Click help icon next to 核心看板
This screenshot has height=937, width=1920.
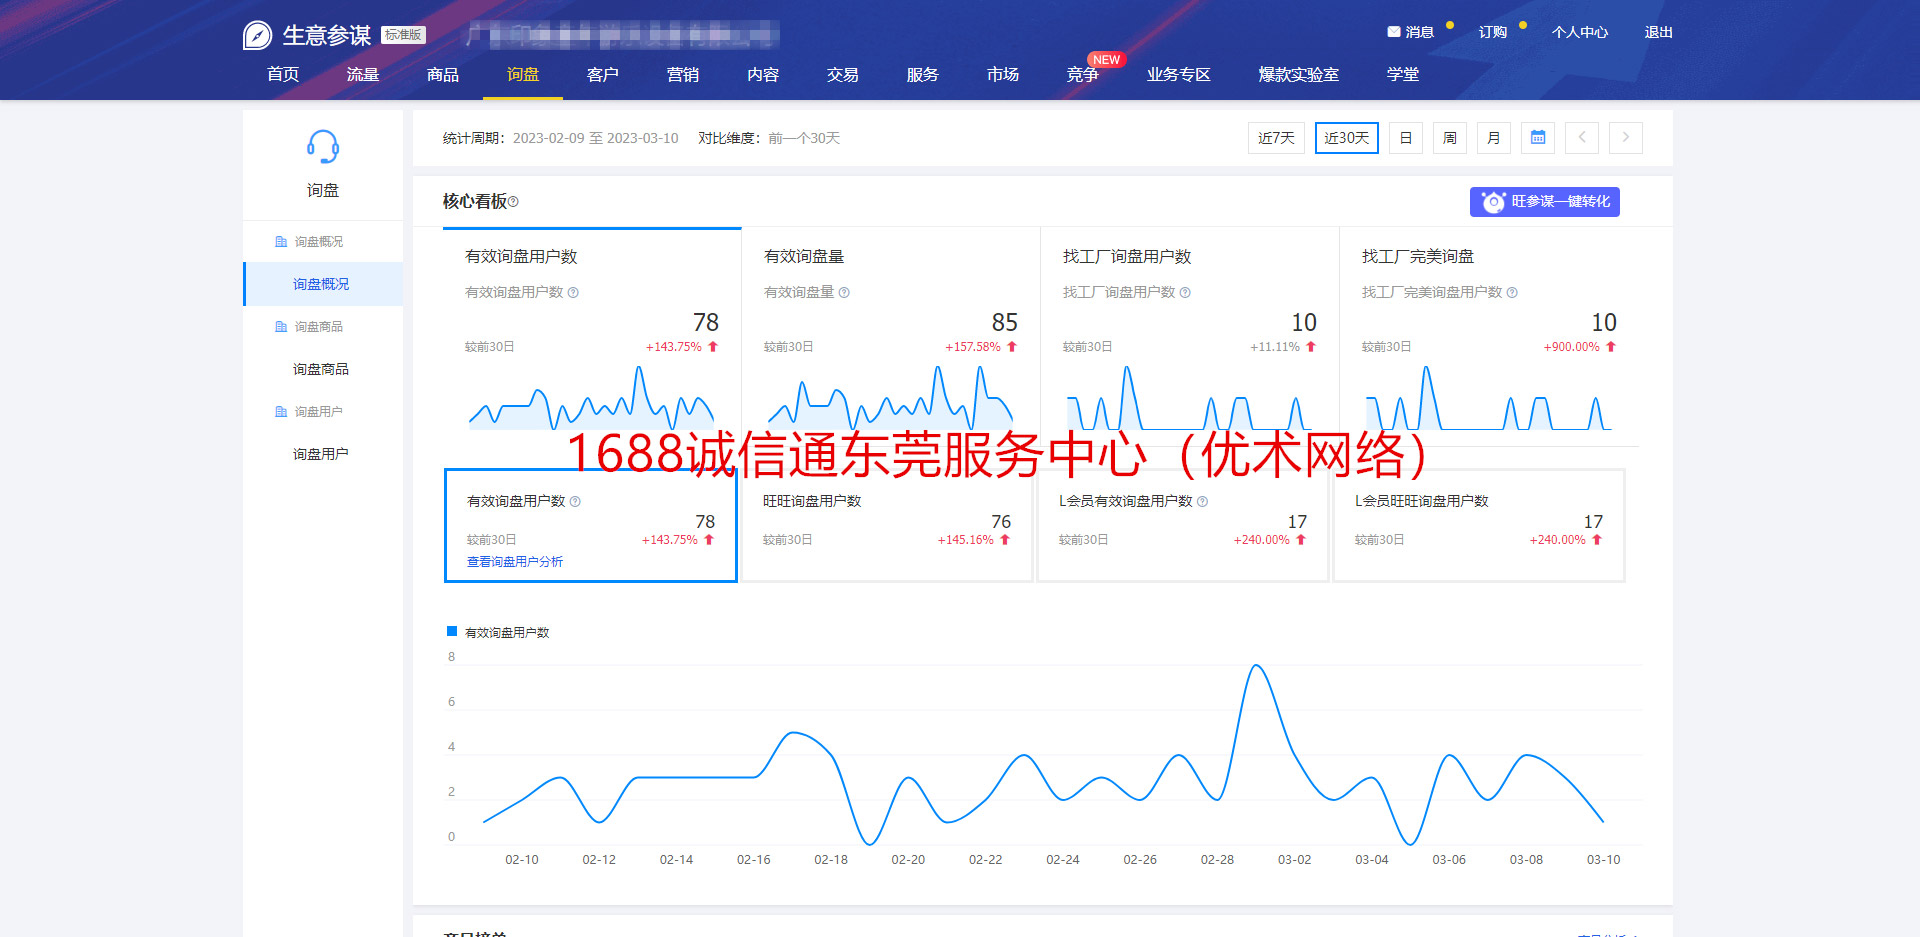513,202
